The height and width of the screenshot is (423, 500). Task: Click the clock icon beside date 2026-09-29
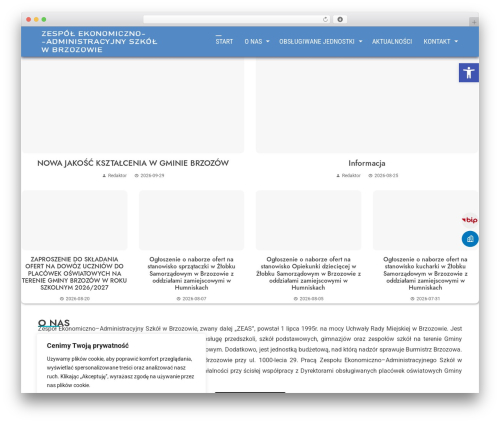[x=136, y=176]
